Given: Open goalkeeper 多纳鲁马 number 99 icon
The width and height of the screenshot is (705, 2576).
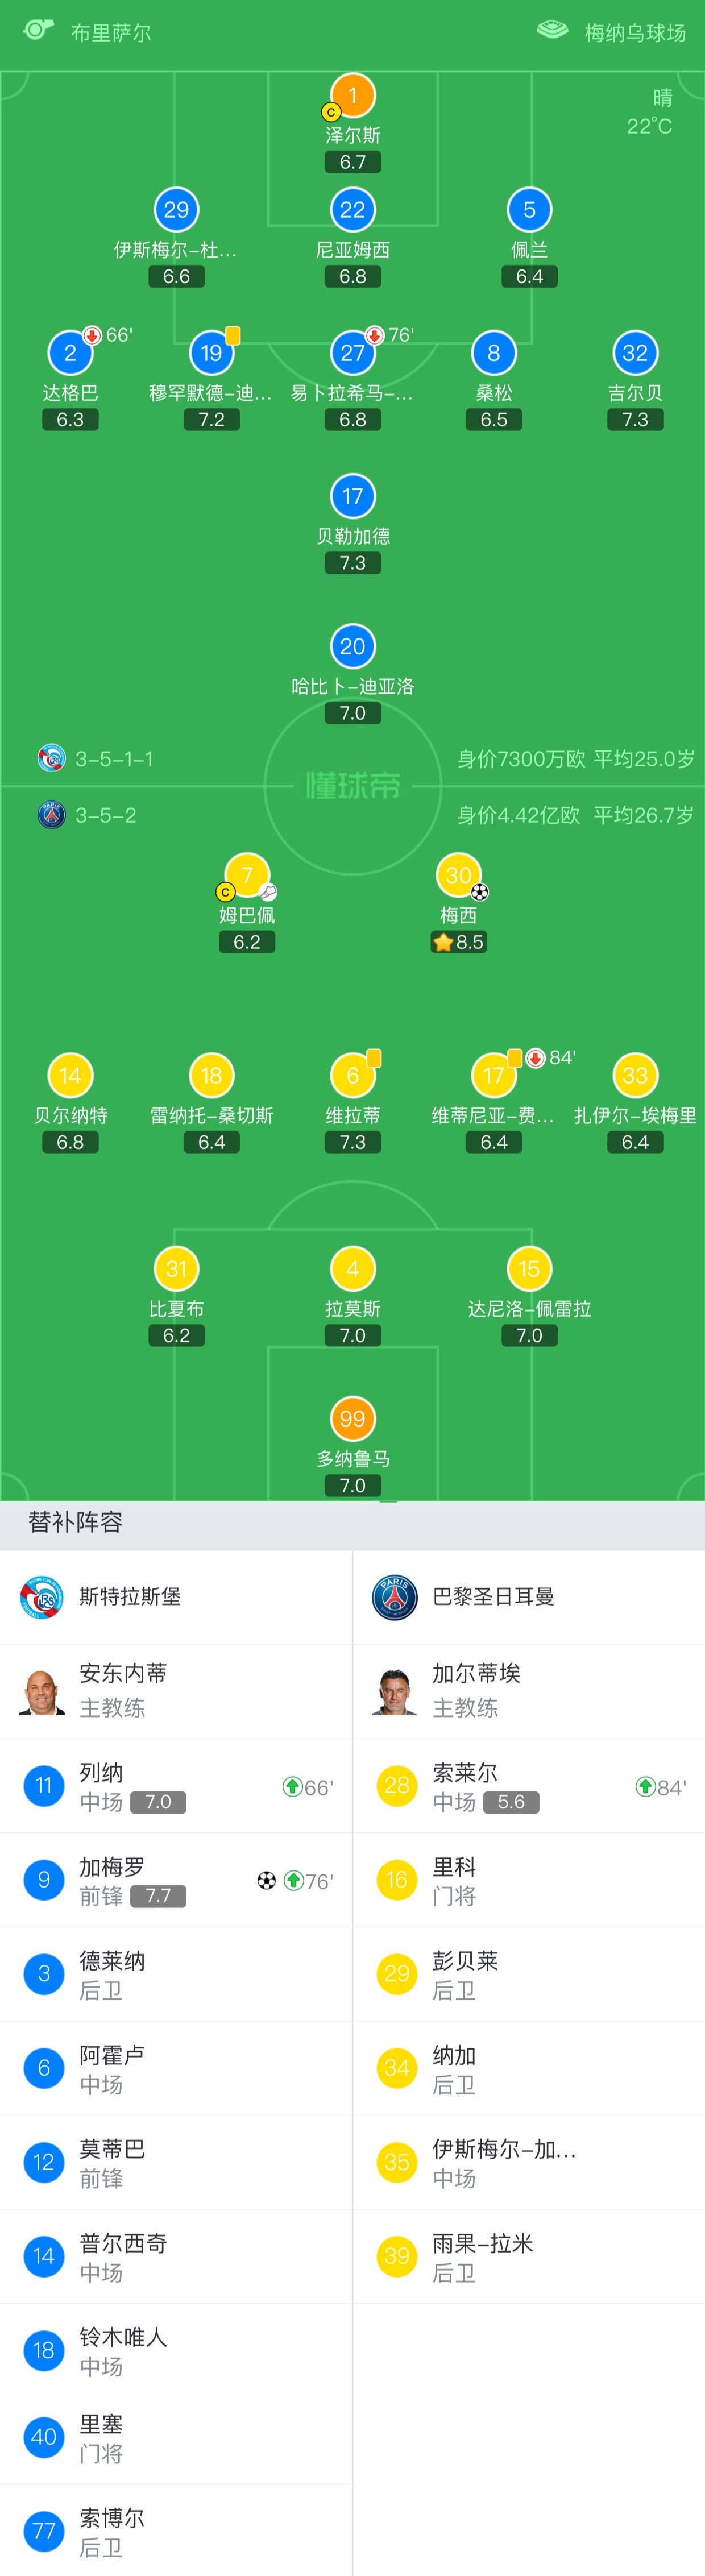Looking at the screenshot, I should 352,1418.
